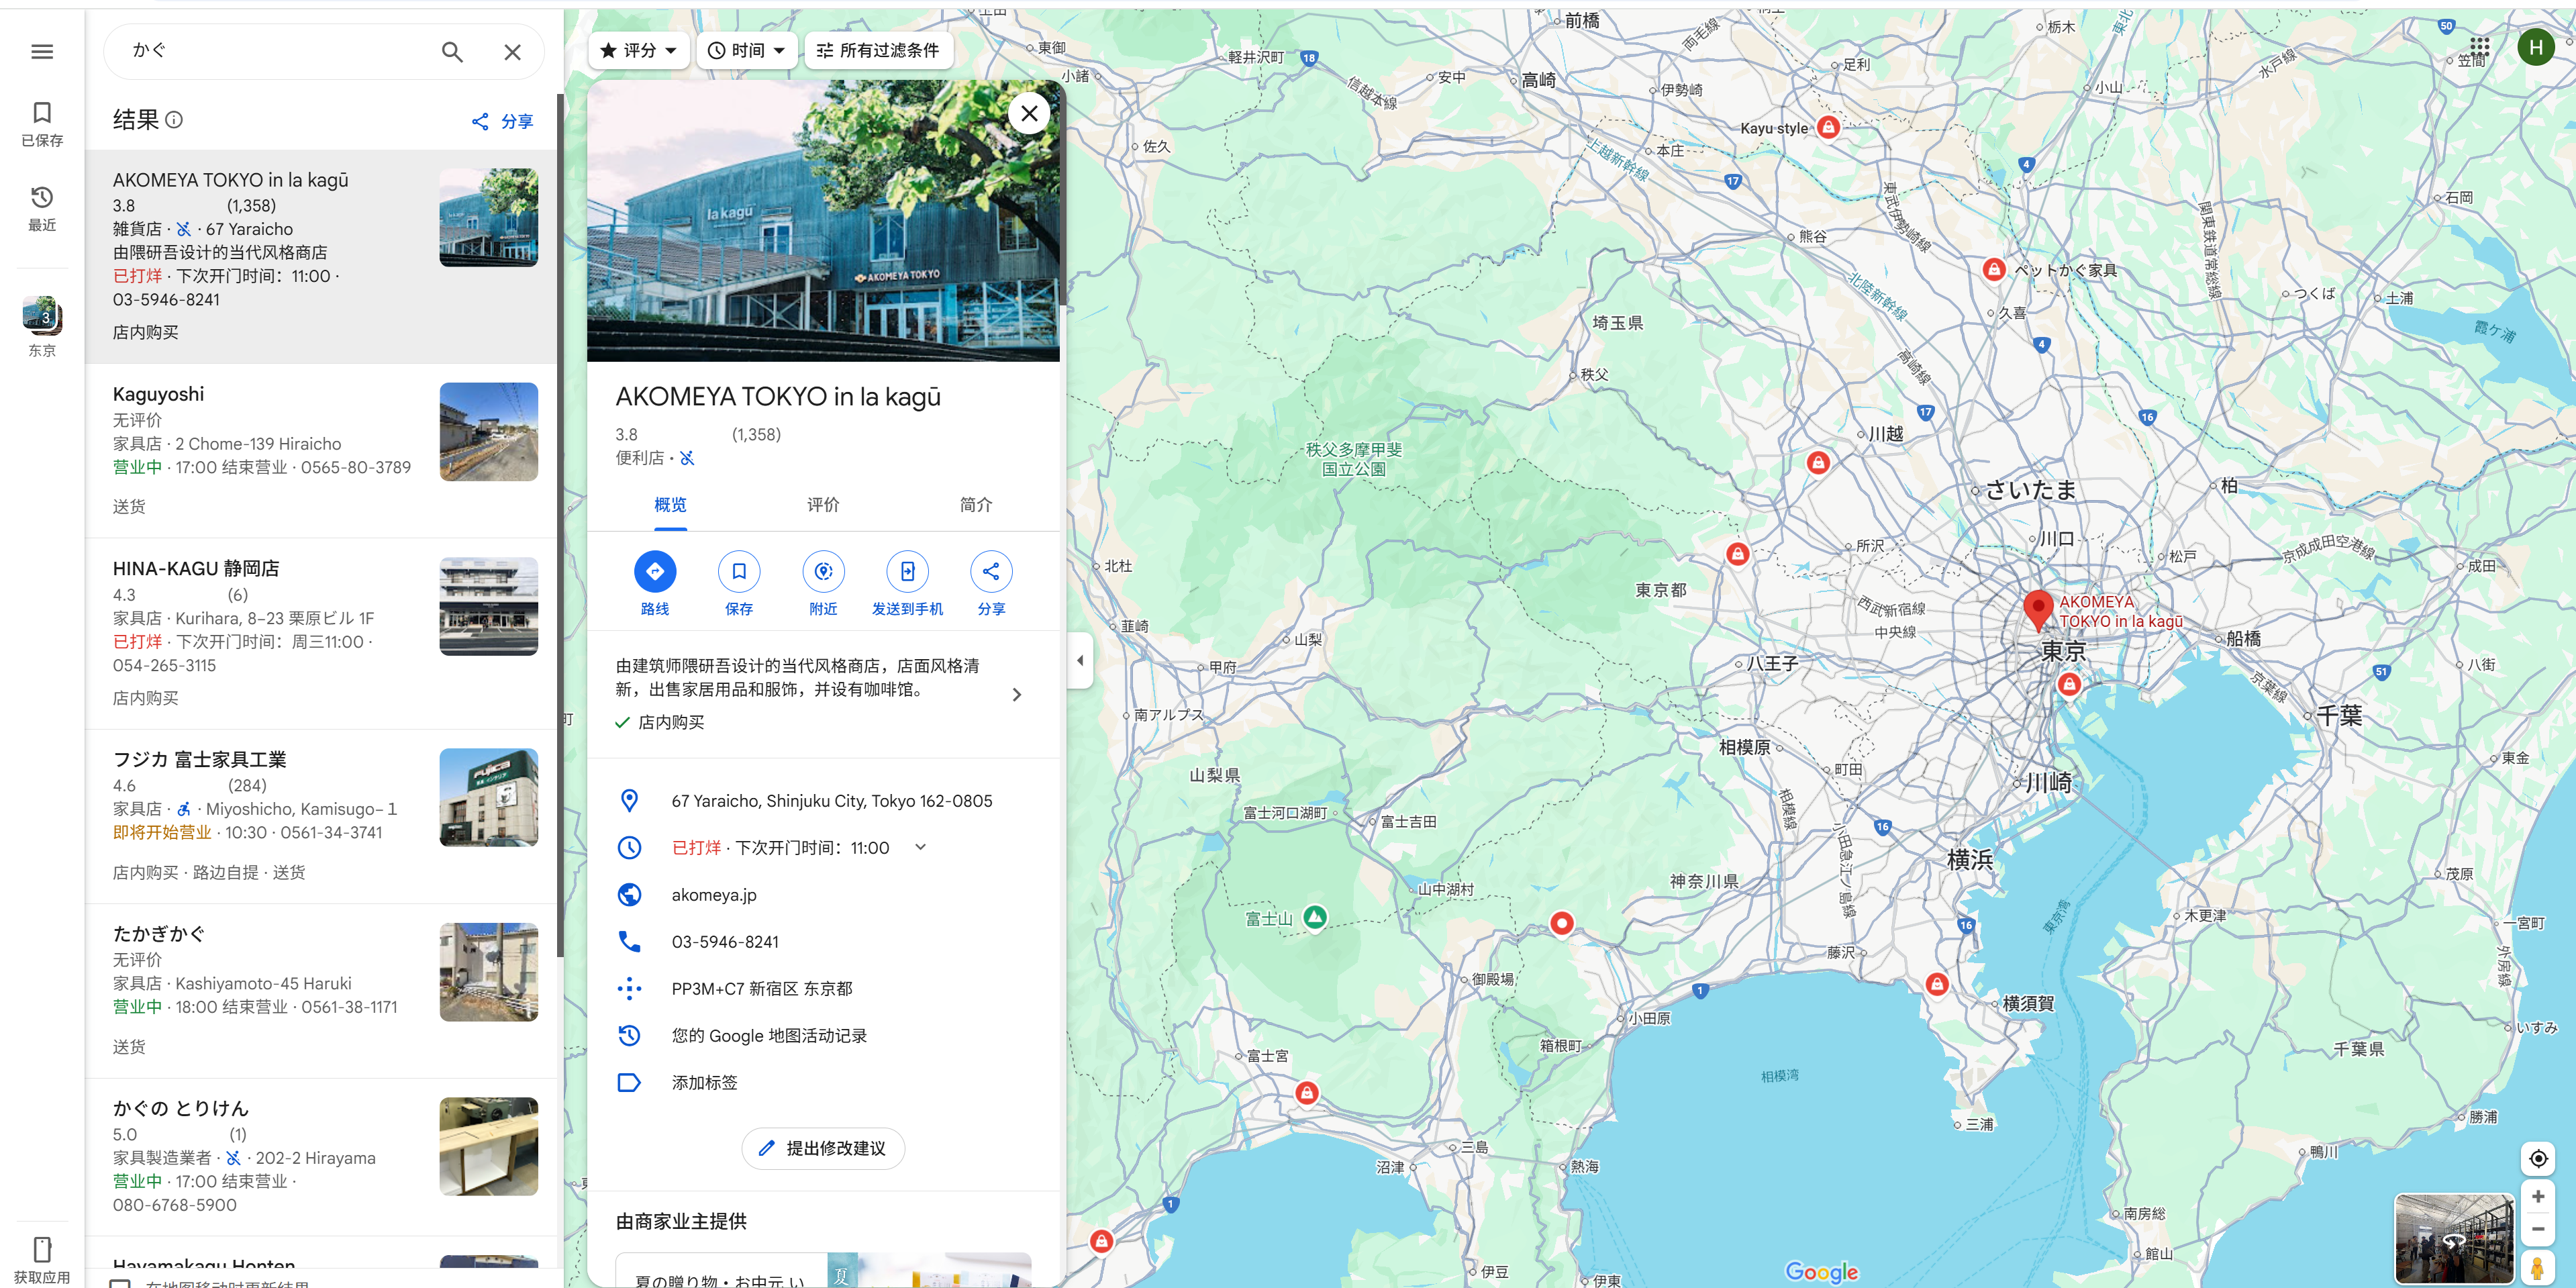Expand opening hours dropdown arrow
Viewport: 2576px width, 1288px height.
point(921,847)
